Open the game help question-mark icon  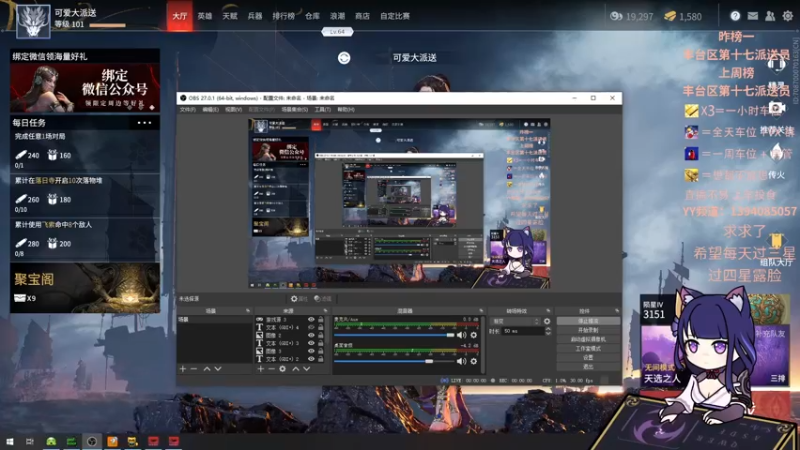click(735, 16)
